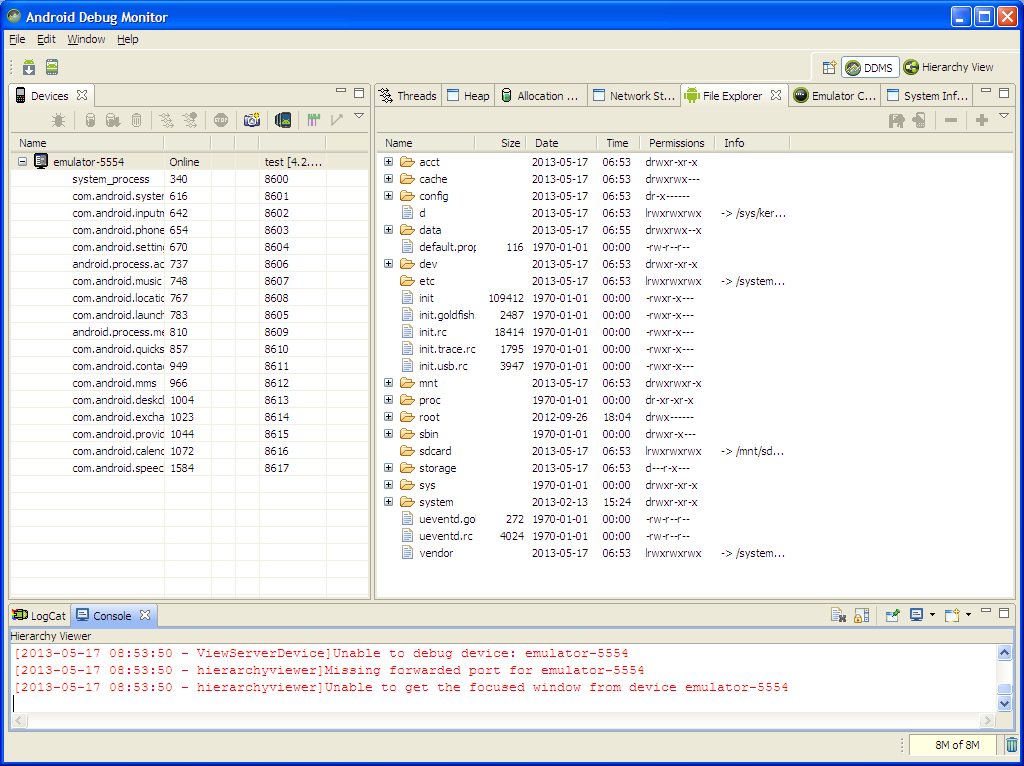Switch to the Network Statistics tab
The image size is (1024, 766).
(x=633, y=95)
